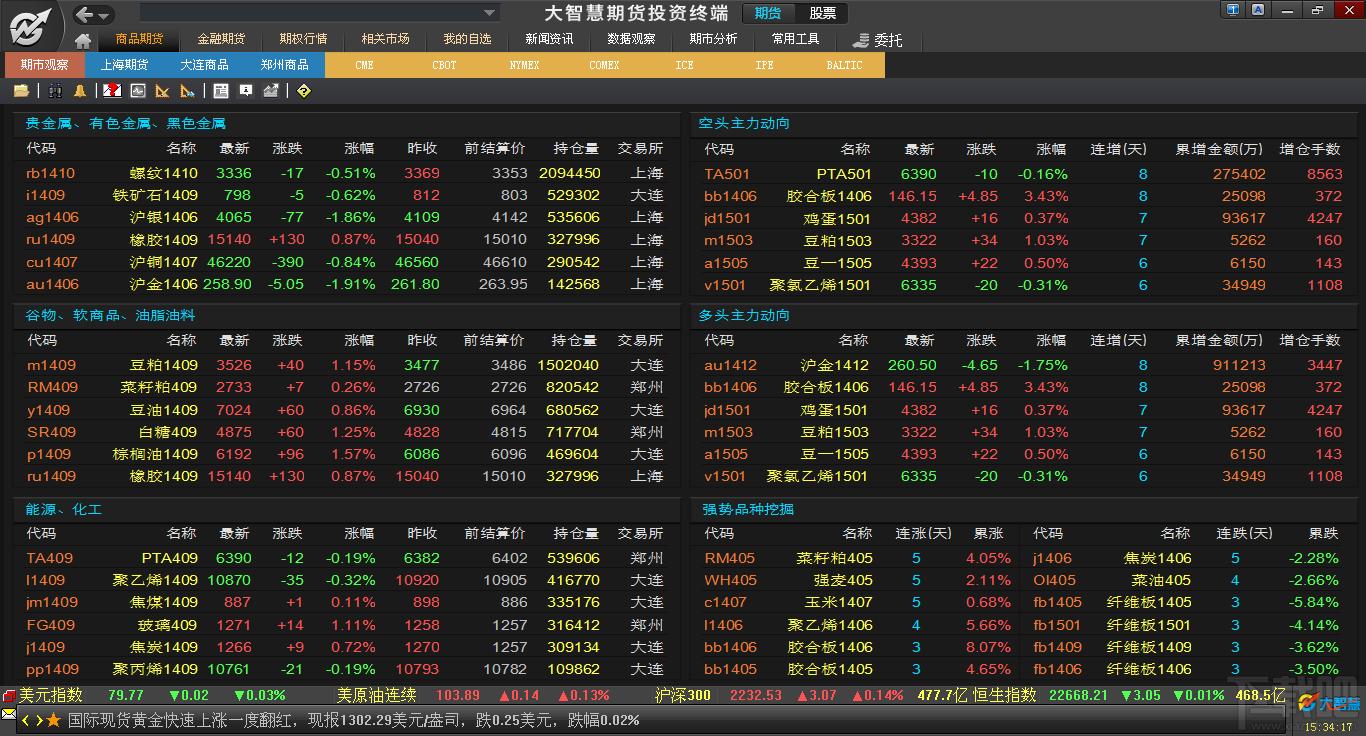Image resolution: width=1366 pixels, height=736 pixels.
Task: Click the 大智慧 logo in status bar
Action: (x=1328, y=703)
